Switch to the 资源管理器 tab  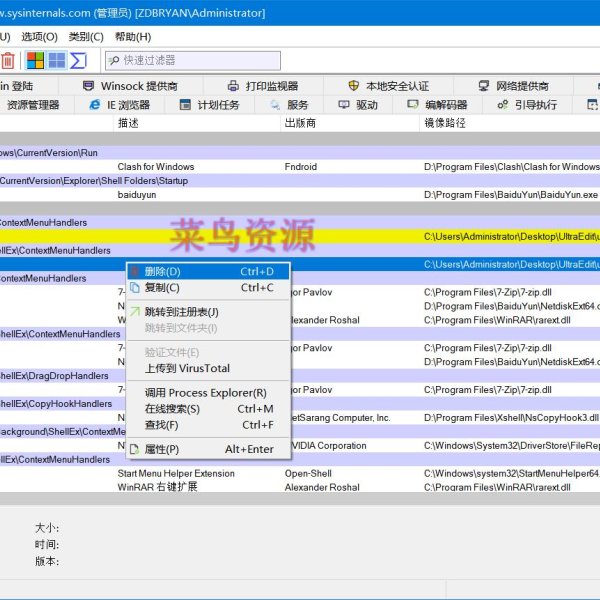click(34, 105)
